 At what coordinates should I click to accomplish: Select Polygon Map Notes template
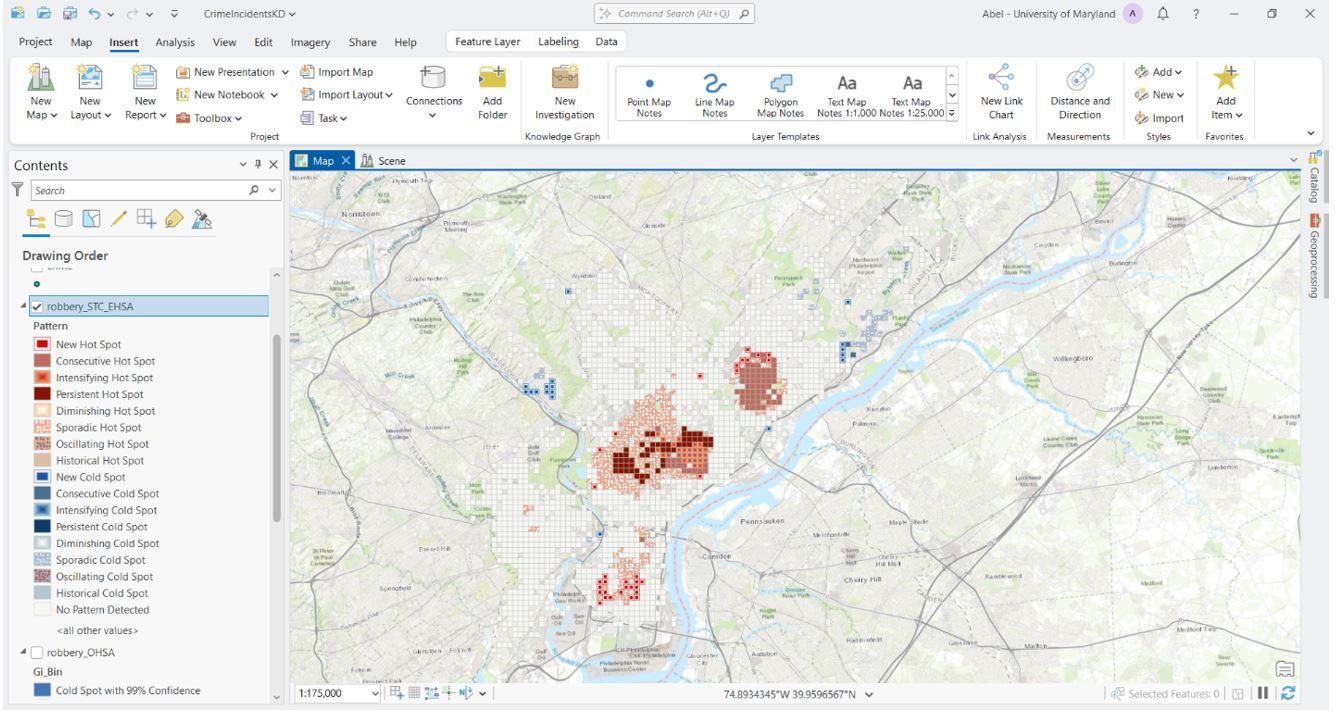click(780, 92)
